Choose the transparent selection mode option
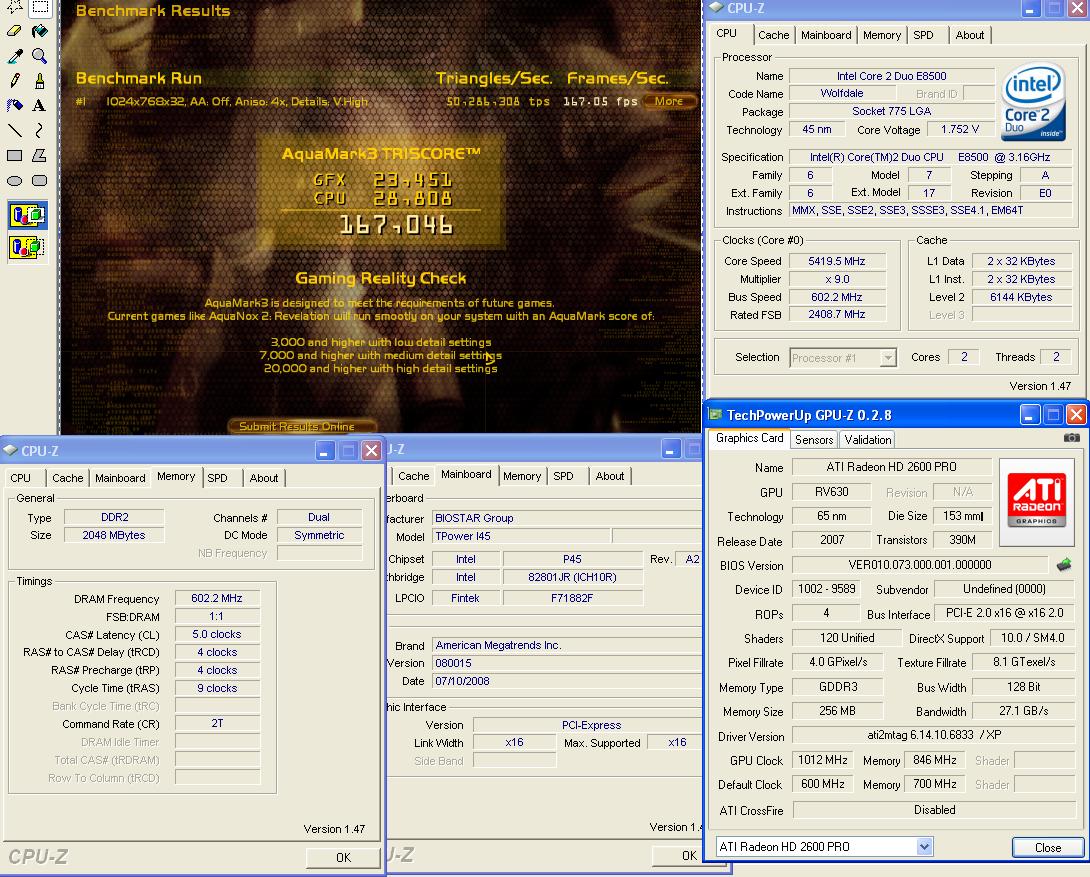 tap(27, 247)
